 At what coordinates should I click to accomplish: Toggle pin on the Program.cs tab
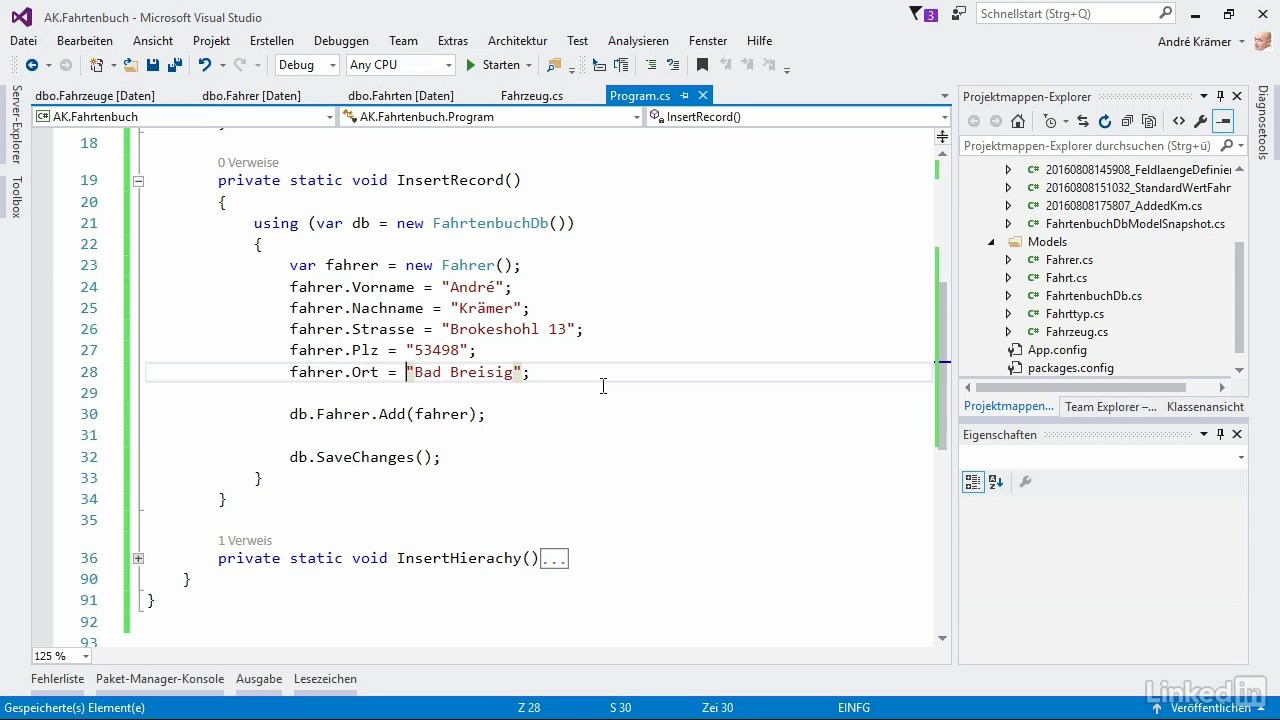(685, 96)
